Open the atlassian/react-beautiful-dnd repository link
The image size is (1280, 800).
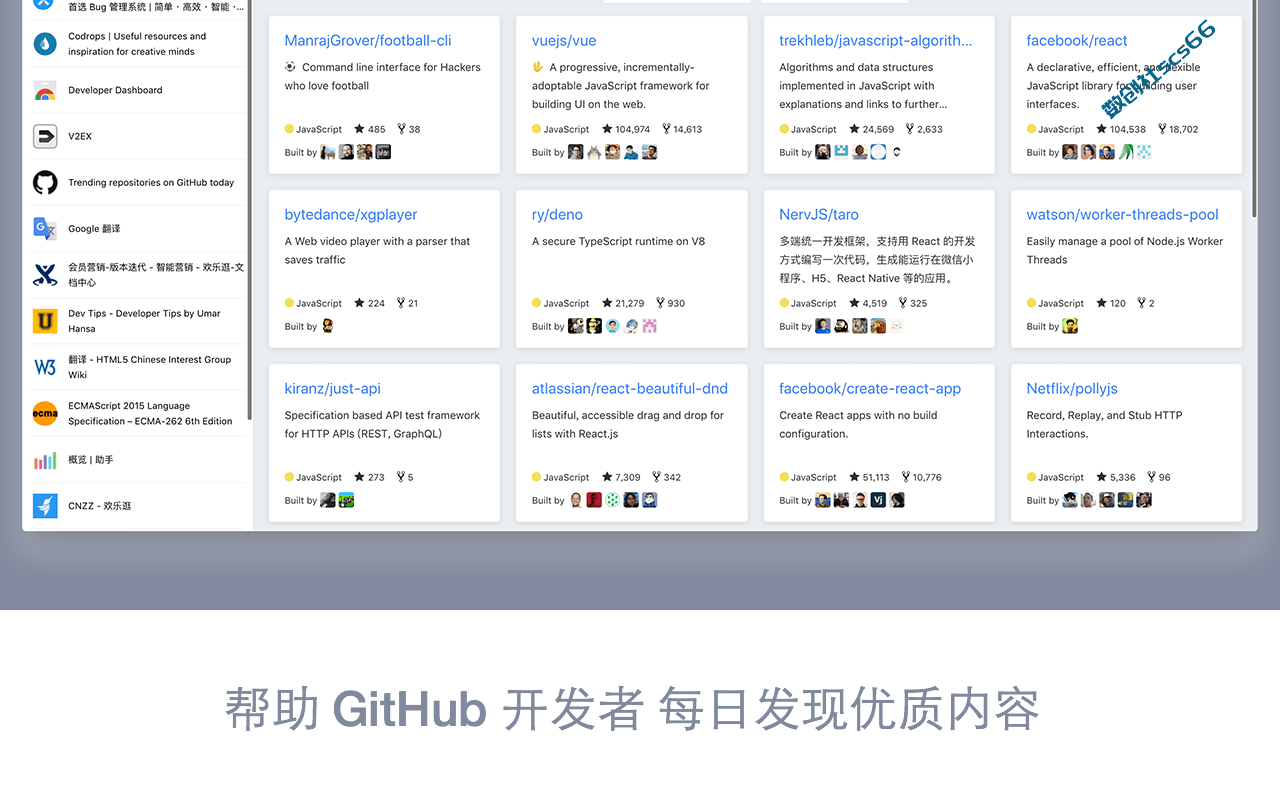[x=630, y=389]
